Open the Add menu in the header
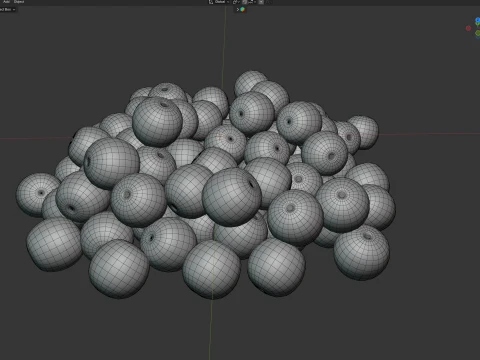Image resolution: width=480 pixels, height=360 pixels. pos(6,2)
